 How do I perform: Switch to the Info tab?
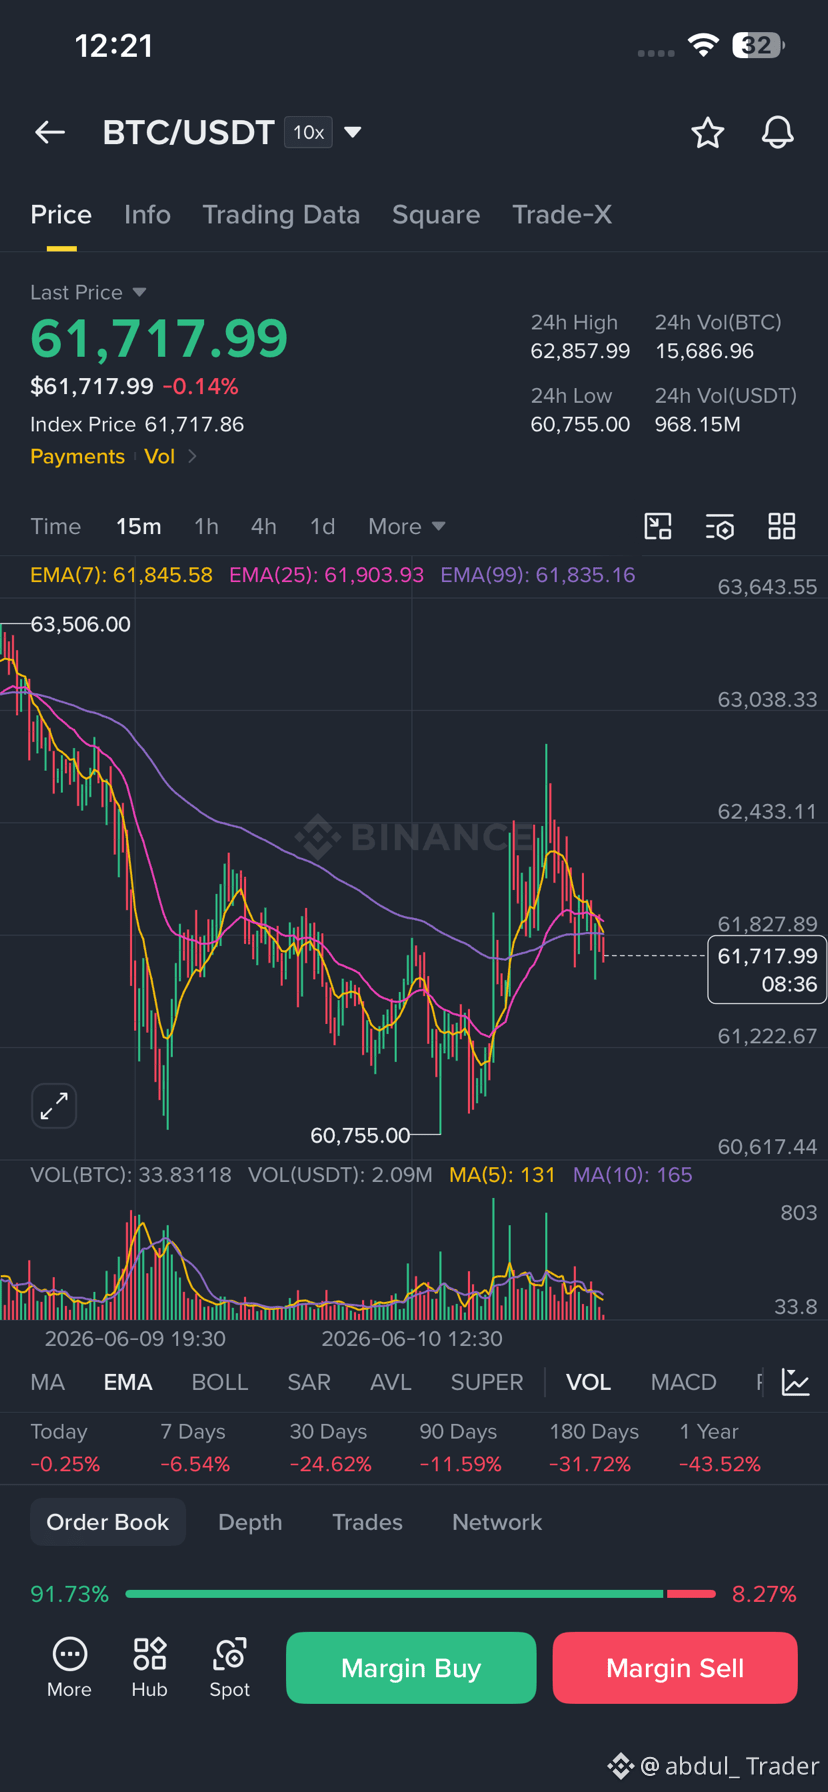pos(147,214)
